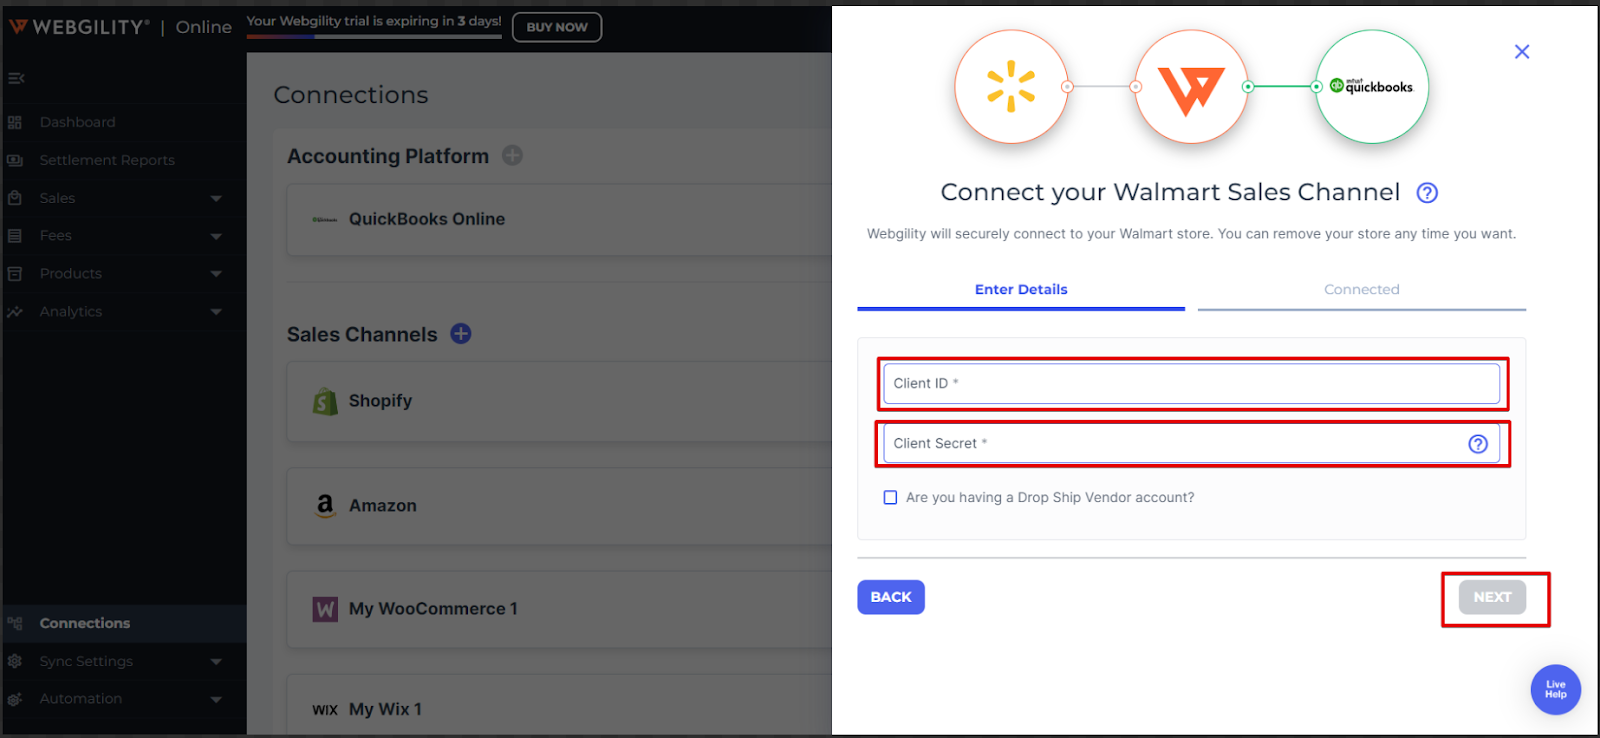The image size is (1600, 738).
Task: Add Accounting Platform plus icon
Action: pyautogui.click(x=512, y=156)
